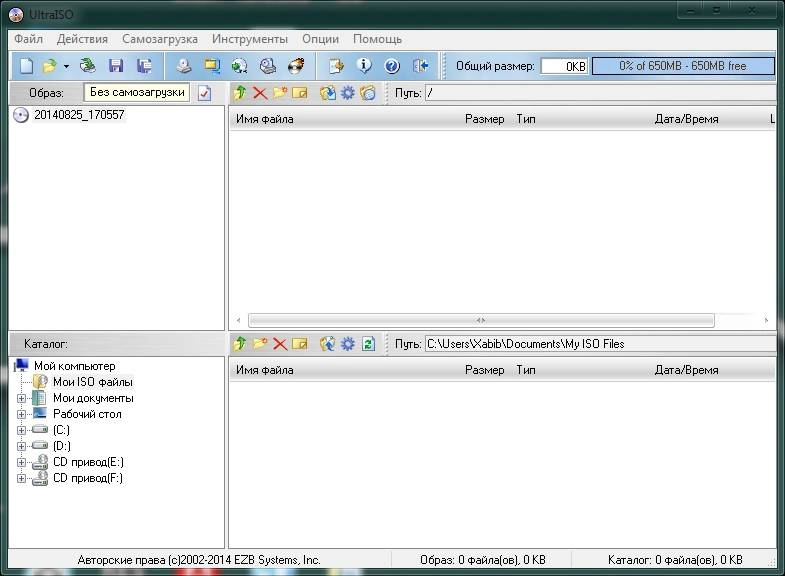Open the Файл menu
The height and width of the screenshot is (576, 785).
tap(28, 39)
